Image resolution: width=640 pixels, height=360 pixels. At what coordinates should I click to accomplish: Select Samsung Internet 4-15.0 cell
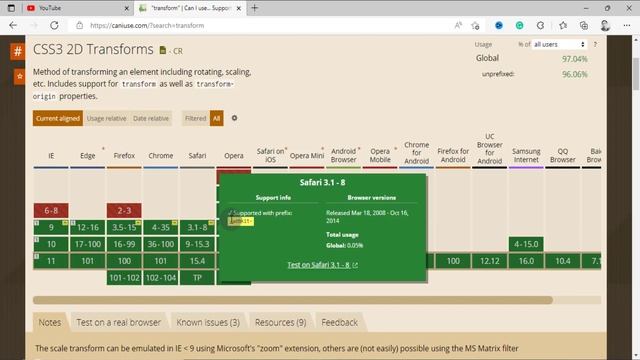click(526, 244)
